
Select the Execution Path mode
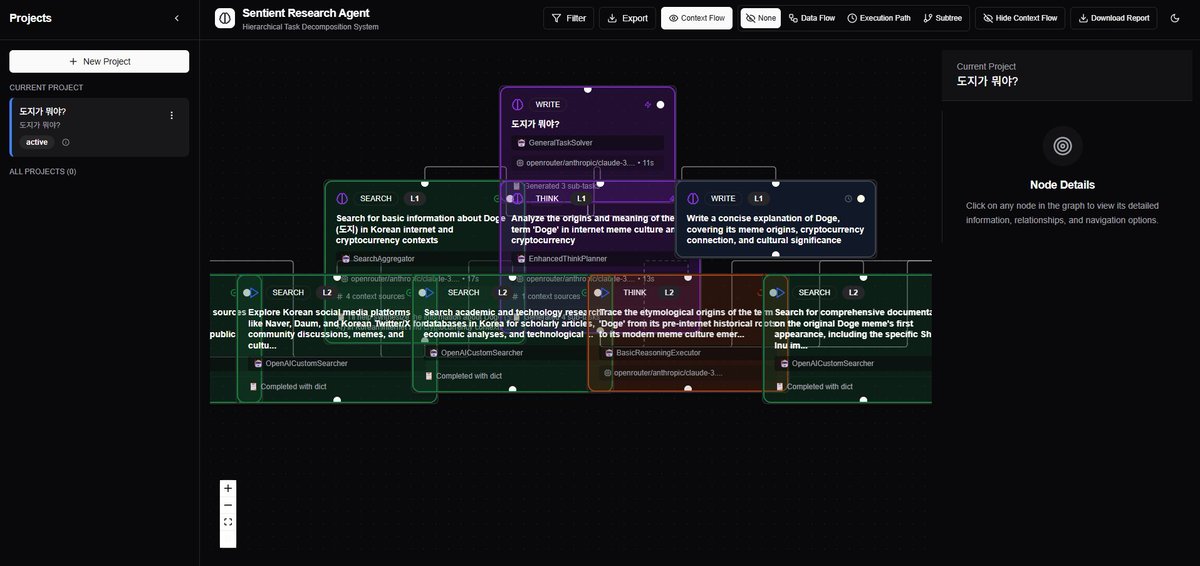pyautogui.click(x=879, y=18)
